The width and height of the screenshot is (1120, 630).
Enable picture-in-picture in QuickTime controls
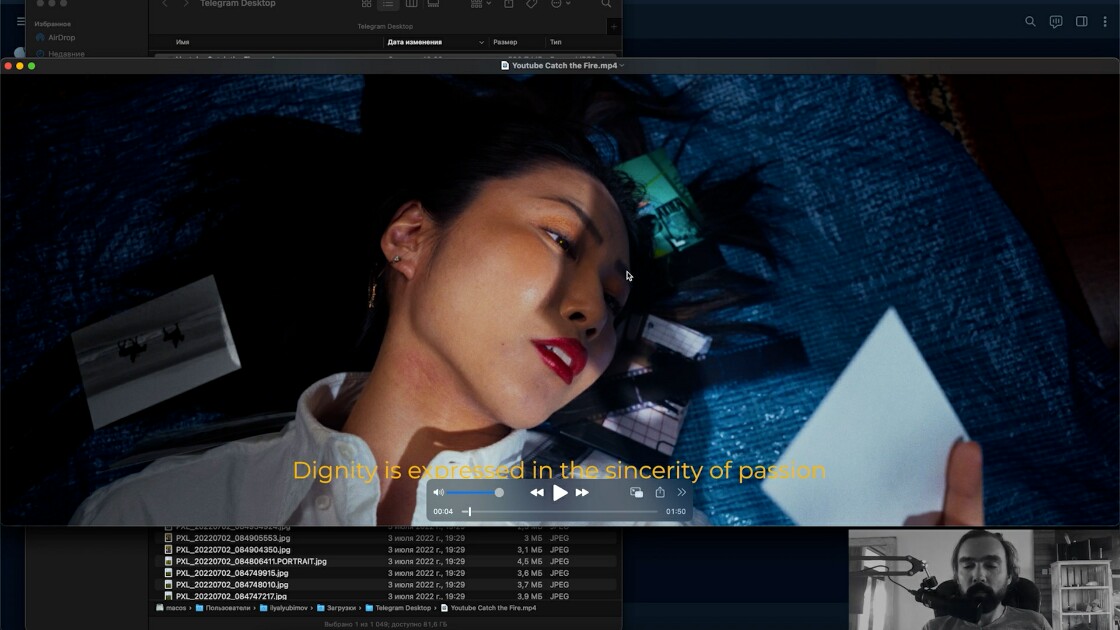(x=636, y=492)
